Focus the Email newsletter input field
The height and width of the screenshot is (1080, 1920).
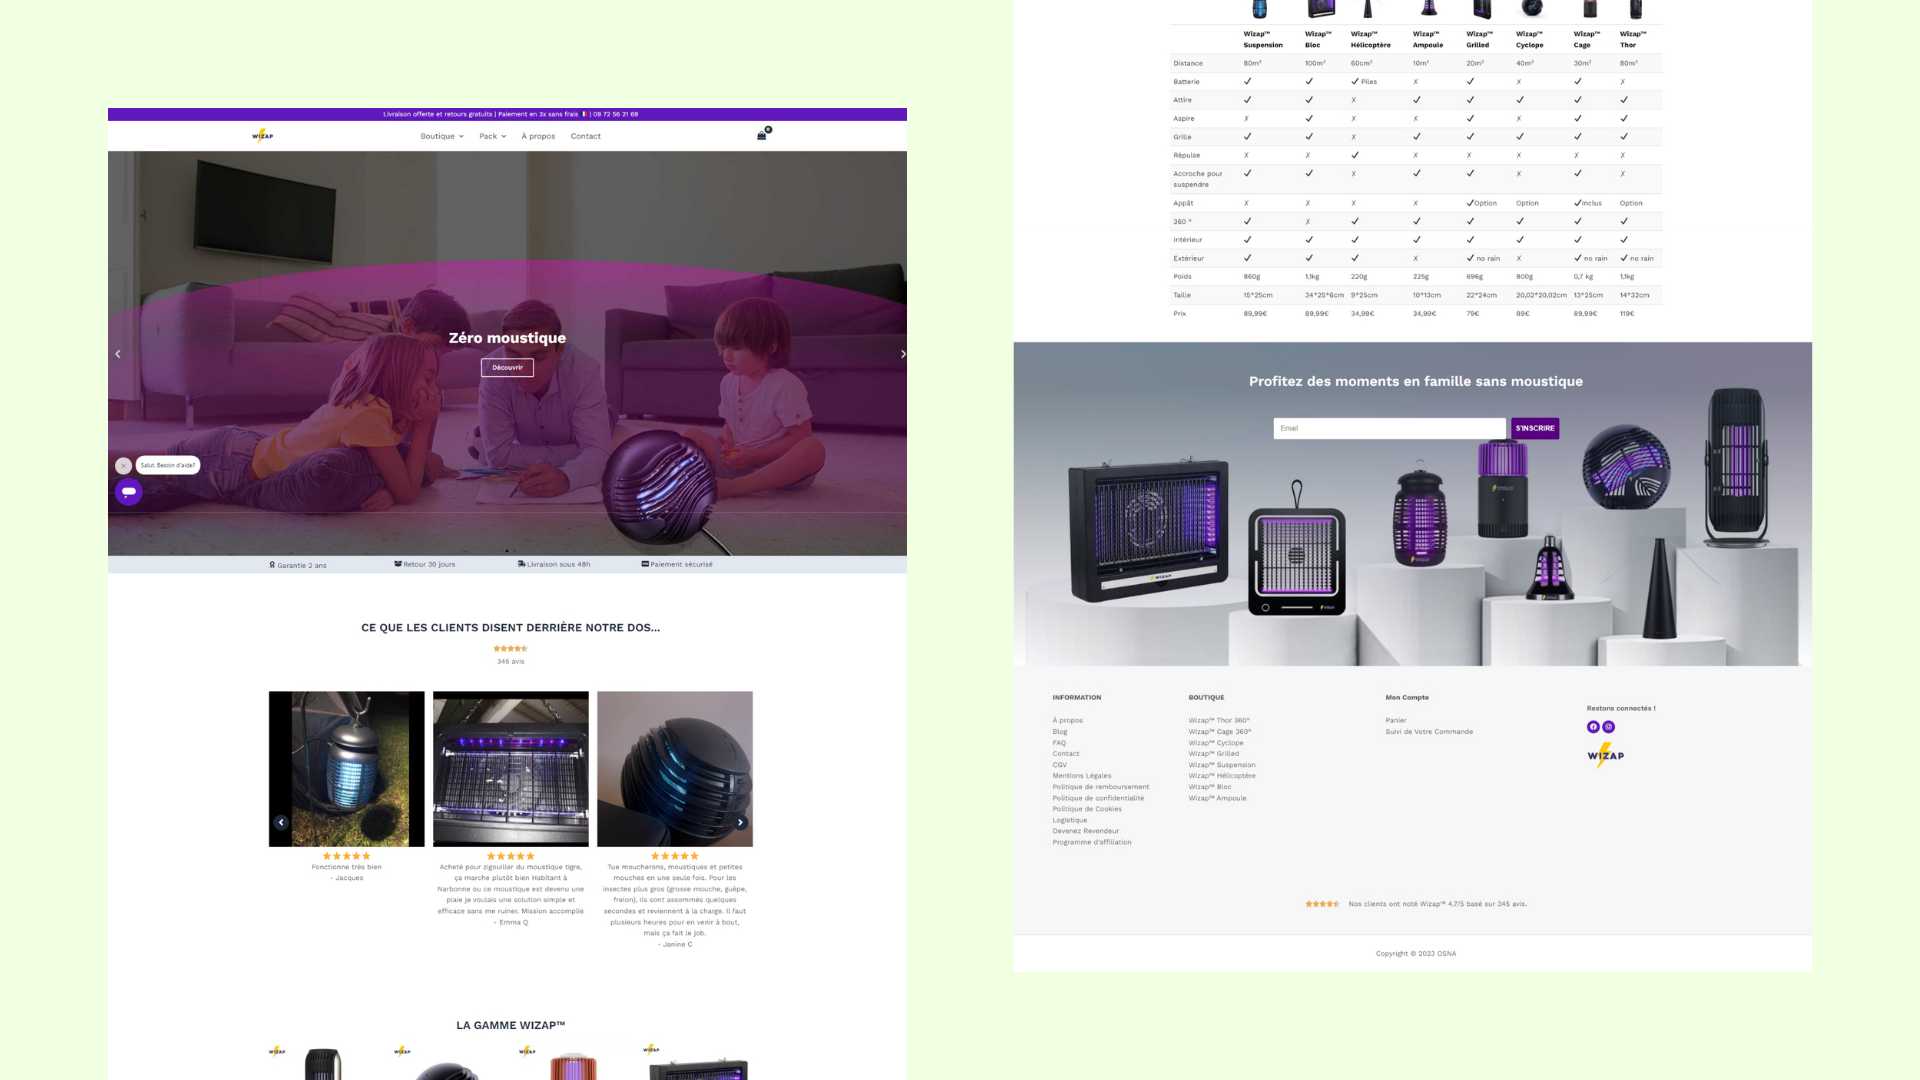tap(1389, 428)
